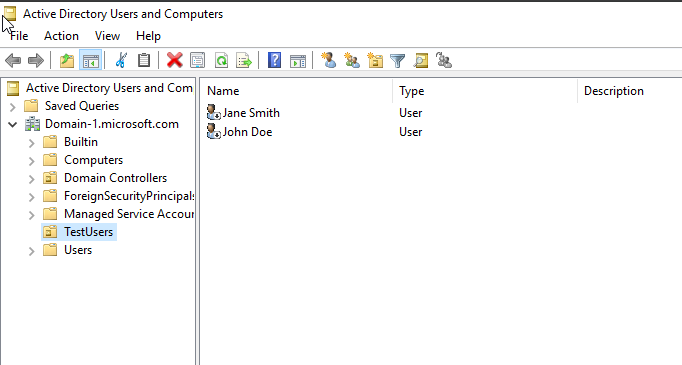Viewport: 682px width, 365px height.
Task: Click the Forward arrow toolbar icon
Action: point(36,60)
